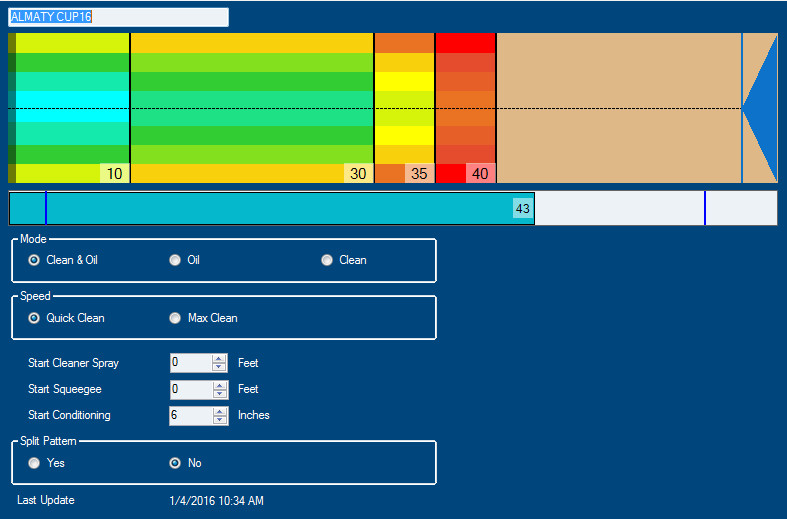787x519 pixels.
Task: Switch speed to Max Clean
Action: [x=175, y=318]
